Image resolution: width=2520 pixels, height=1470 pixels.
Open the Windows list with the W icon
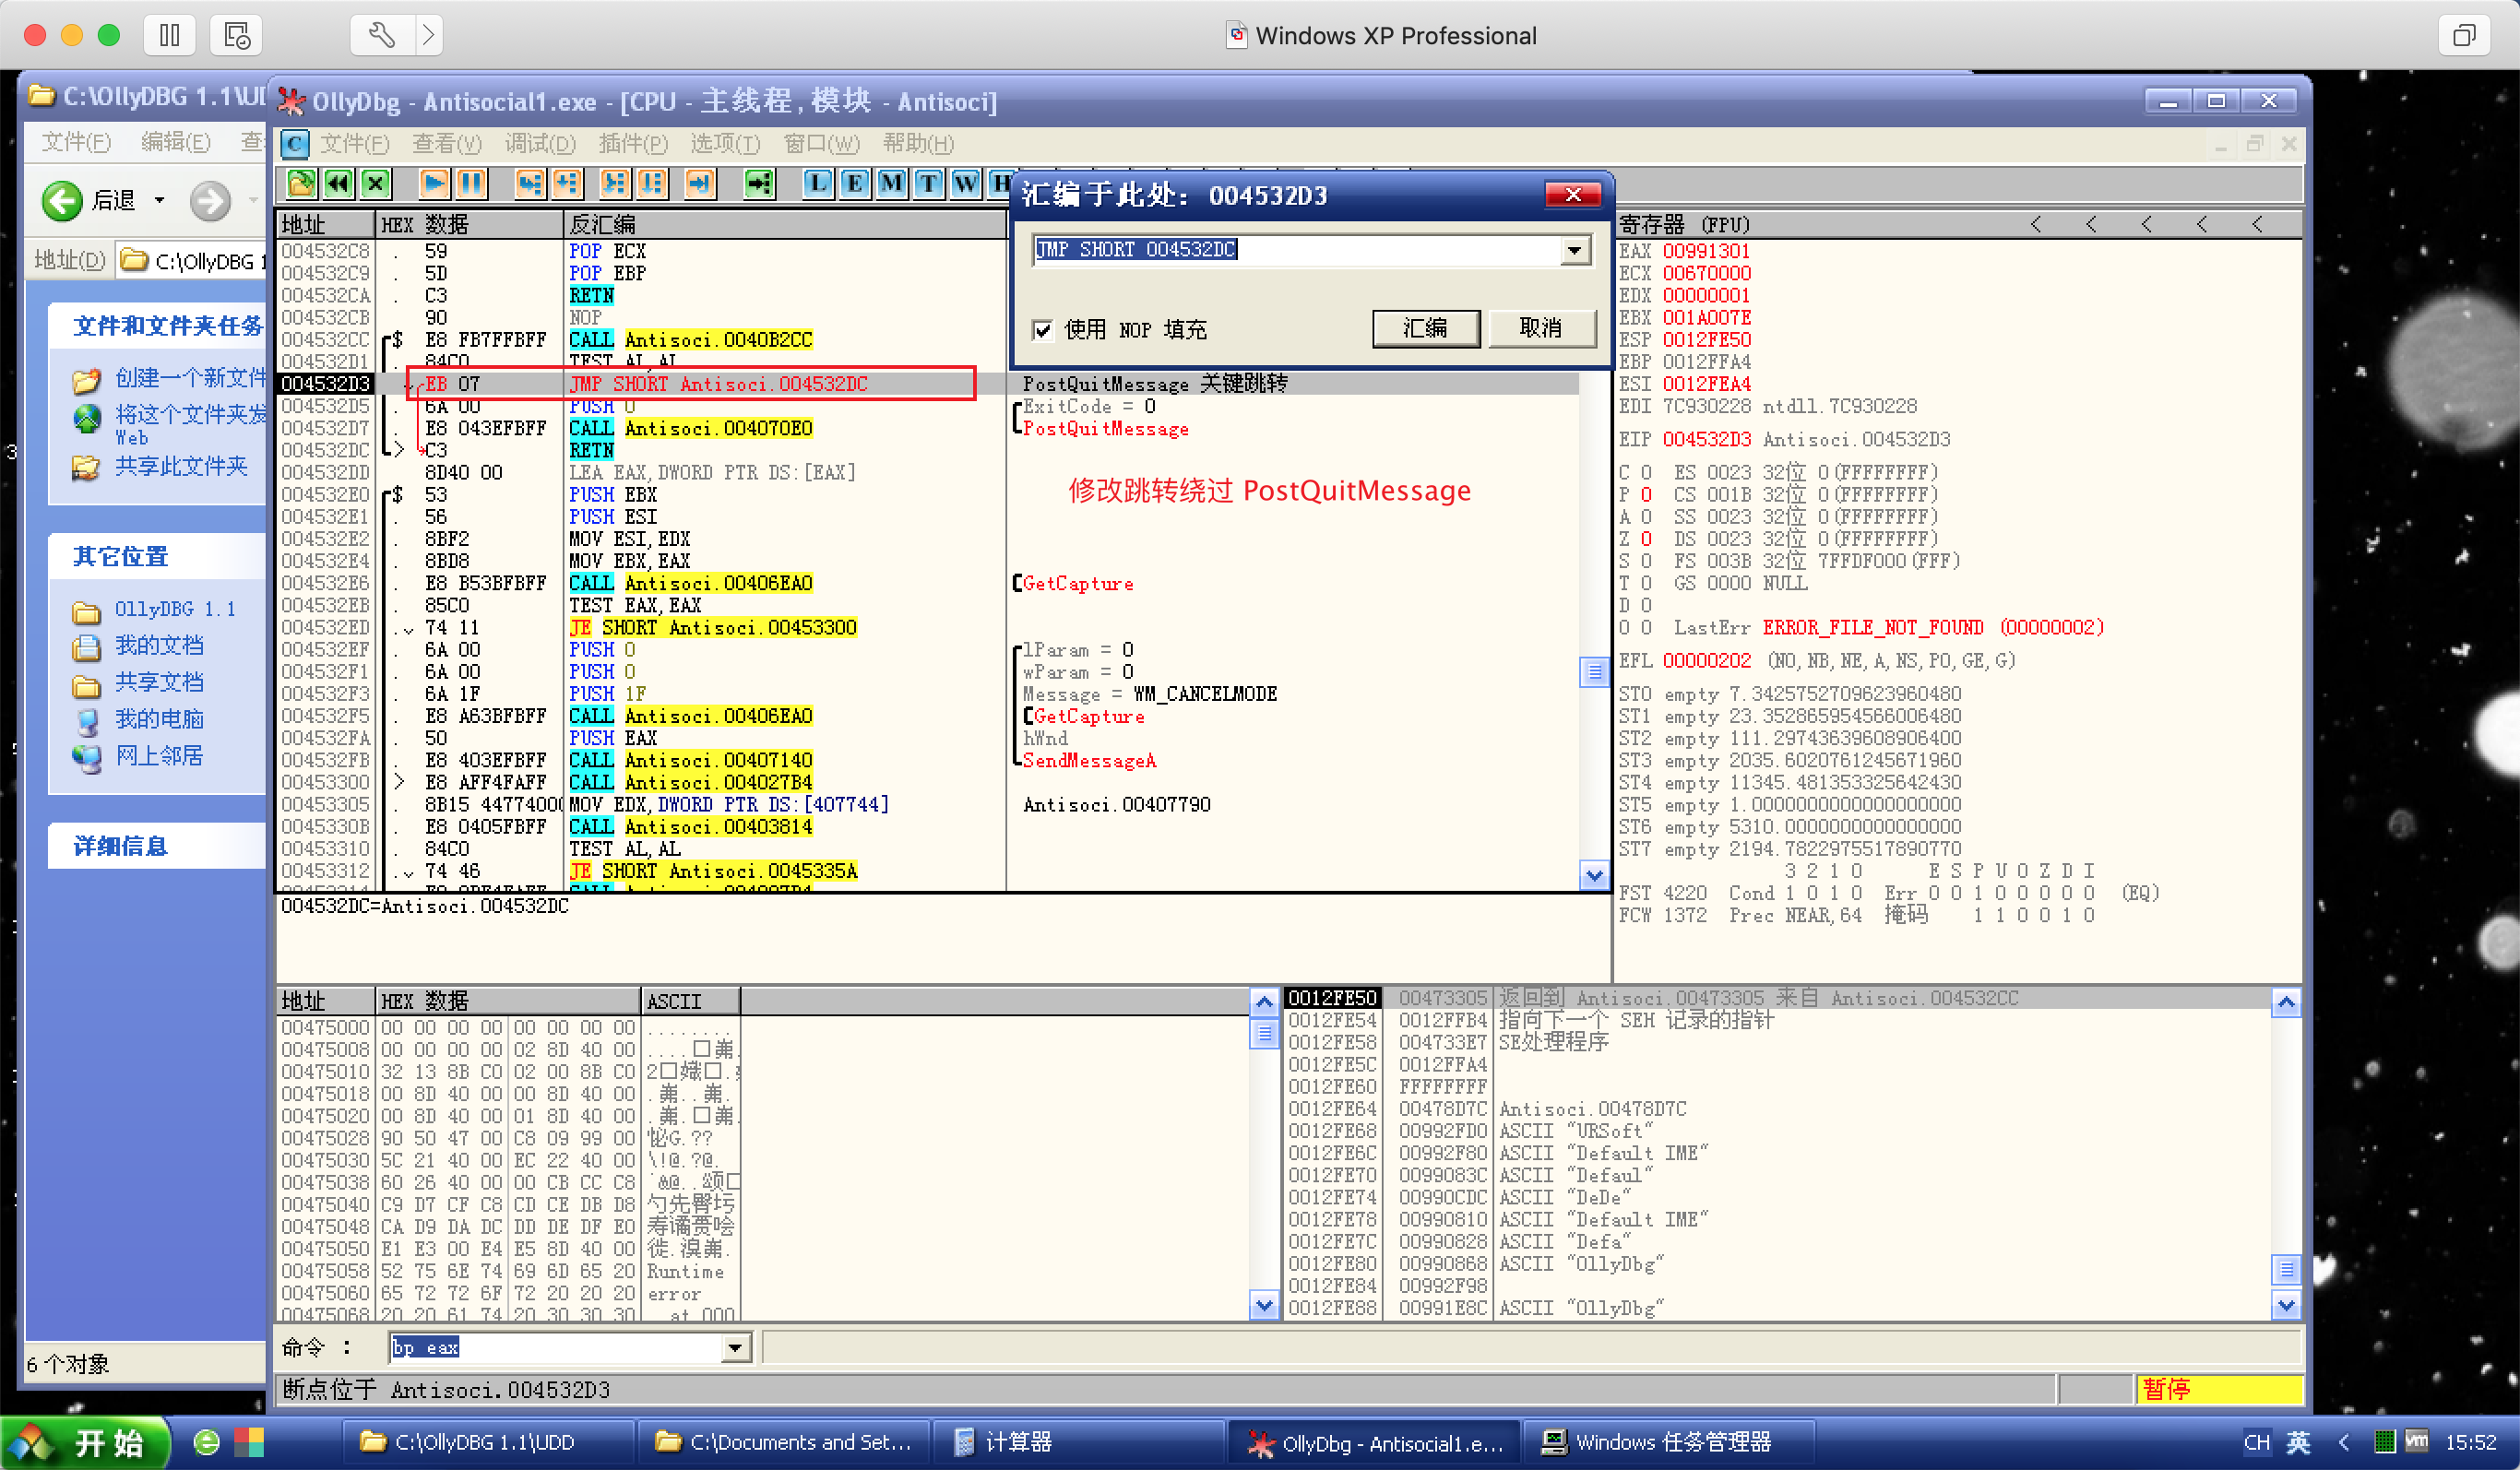tap(963, 183)
